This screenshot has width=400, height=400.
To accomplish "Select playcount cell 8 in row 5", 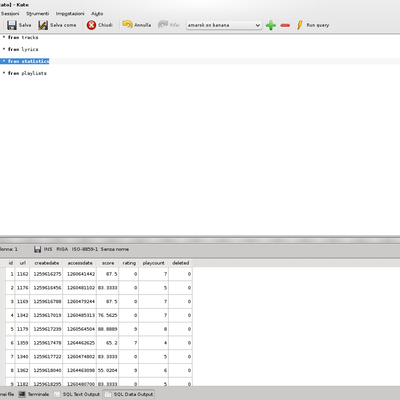I will coord(154,329).
